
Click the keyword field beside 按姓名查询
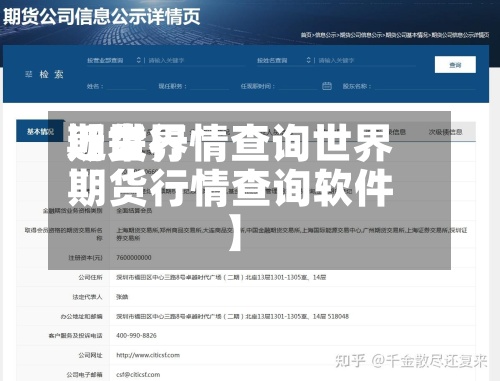367,60
